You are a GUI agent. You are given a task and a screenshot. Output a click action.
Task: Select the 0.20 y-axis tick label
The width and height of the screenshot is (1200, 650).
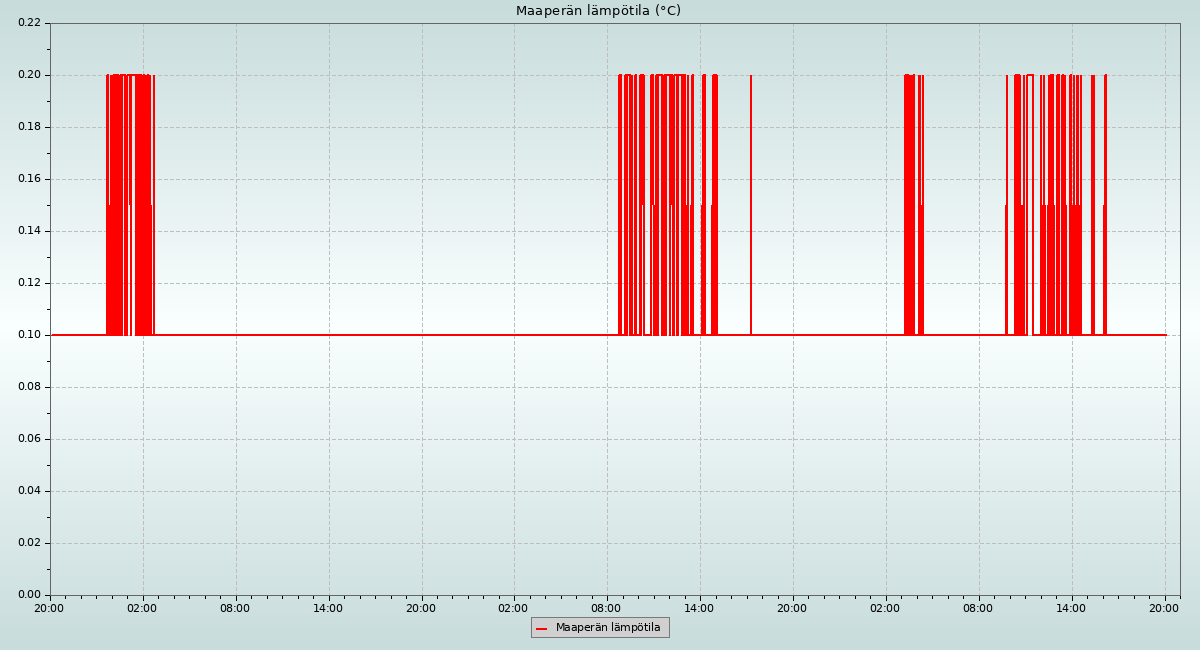pos(29,75)
